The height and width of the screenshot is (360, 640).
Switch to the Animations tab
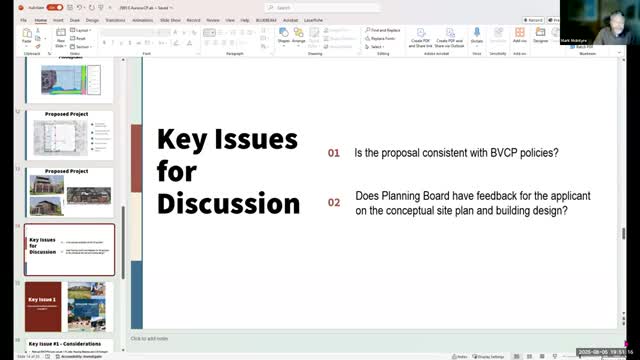coord(142,20)
